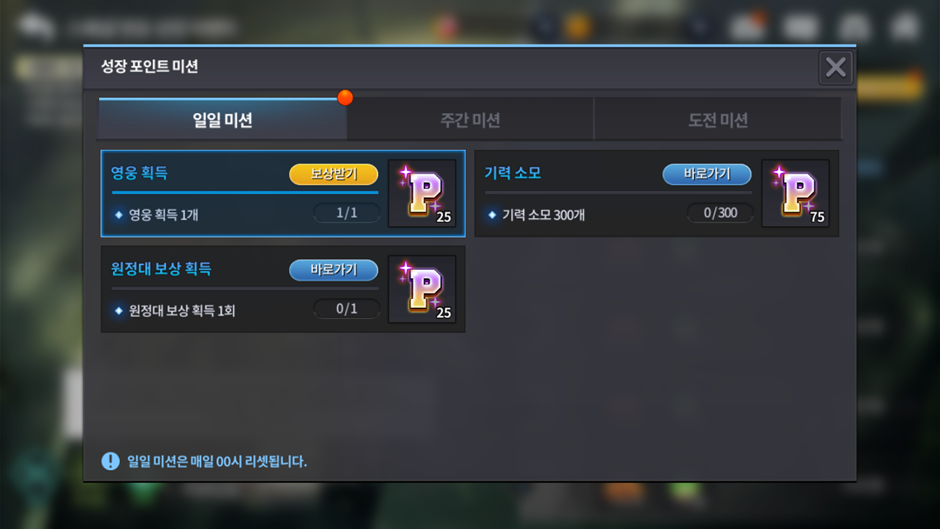The image size is (940, 529).
Task: Click the 75-point P reward icon for 기력 소모
Action: [x=796, y=193]
